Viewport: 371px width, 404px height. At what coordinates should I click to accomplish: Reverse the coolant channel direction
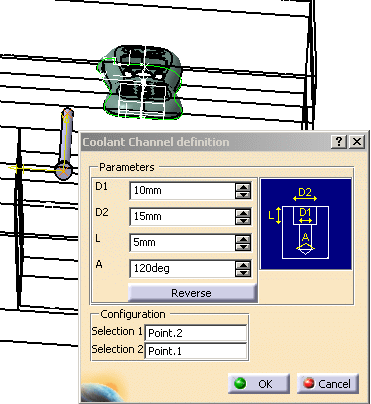(x=192, y=293)
